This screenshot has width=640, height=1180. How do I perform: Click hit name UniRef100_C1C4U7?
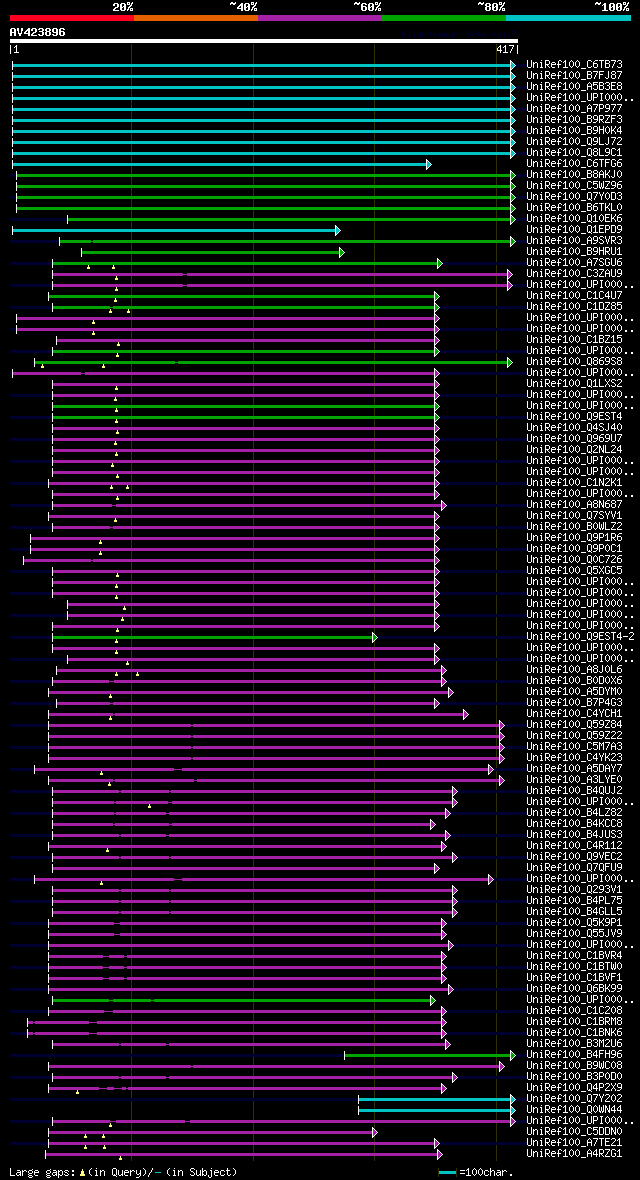574,296
